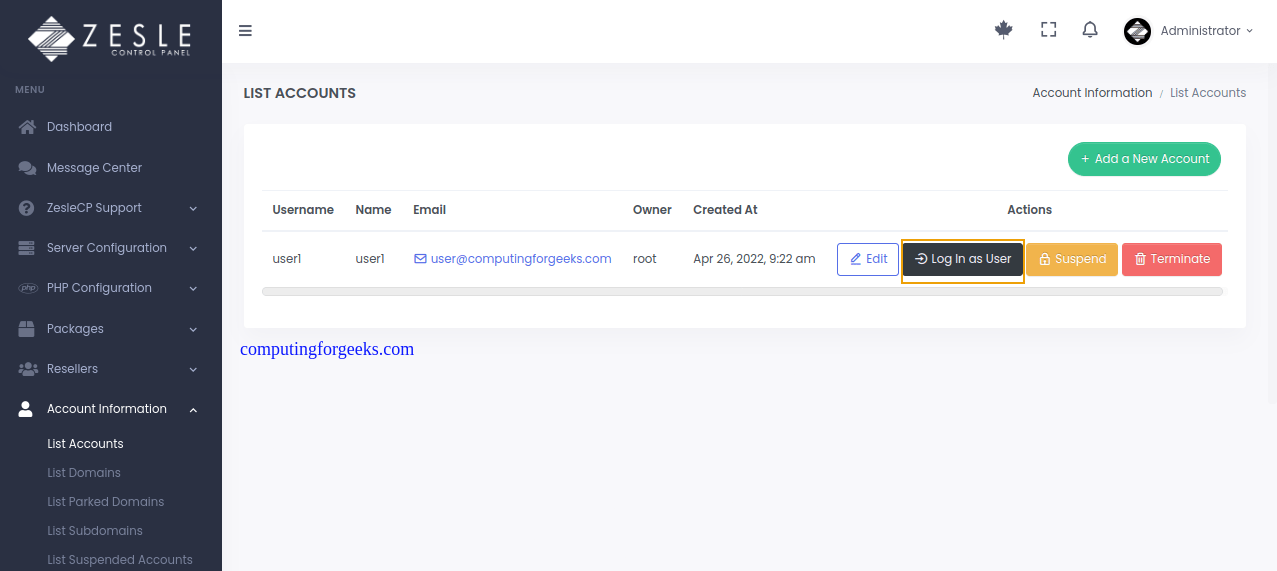The width and height of the screenshot is (1277, 571).
Task: Click the Owner column header
Action: pyautogui.click(x=652, y=210)
